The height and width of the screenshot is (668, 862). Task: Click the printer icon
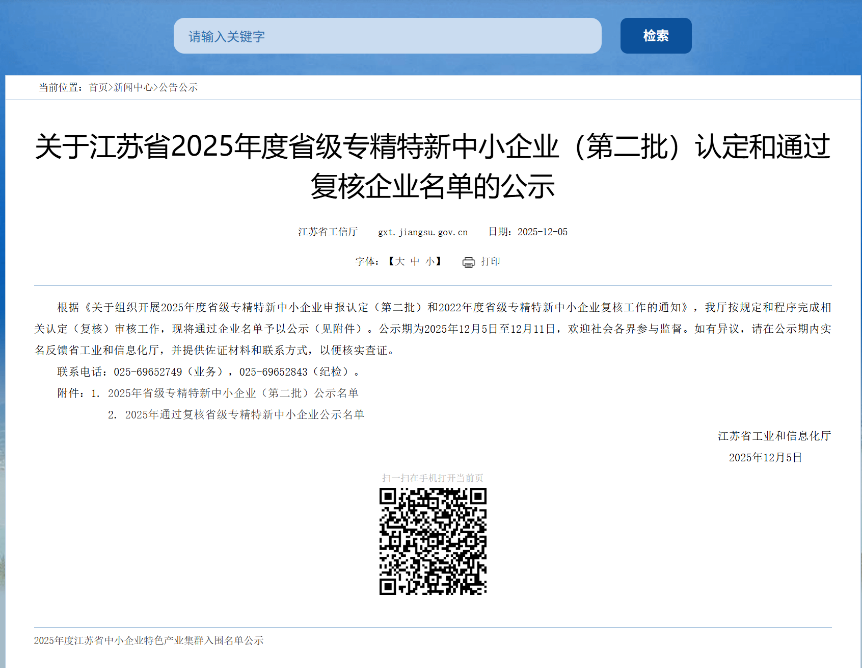coord(468,262)
